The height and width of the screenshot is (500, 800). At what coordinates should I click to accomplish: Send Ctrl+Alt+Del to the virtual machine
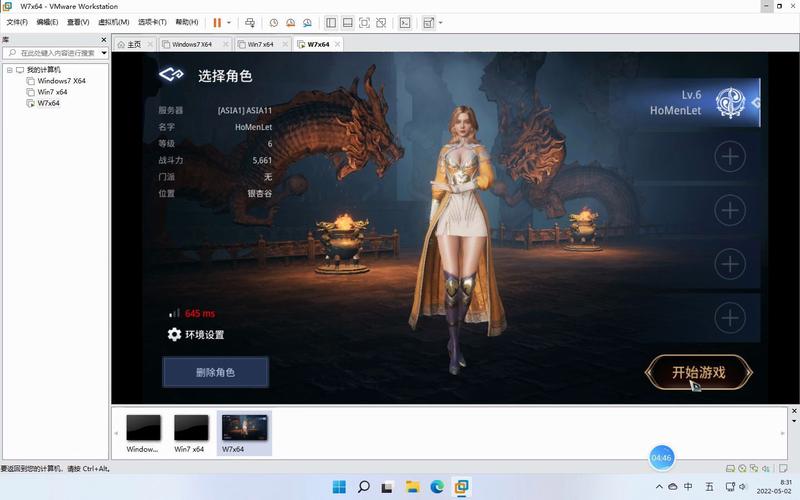[x=249, y=23]
